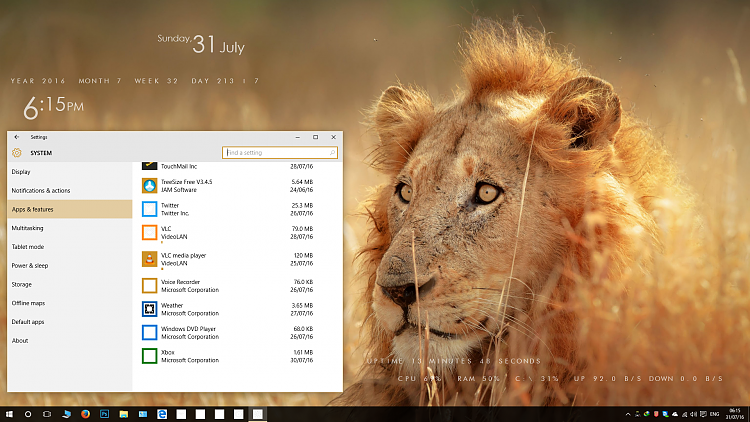Click the Find a setting search box
Screen dimensions: 750x422
[x=279, y=153]
